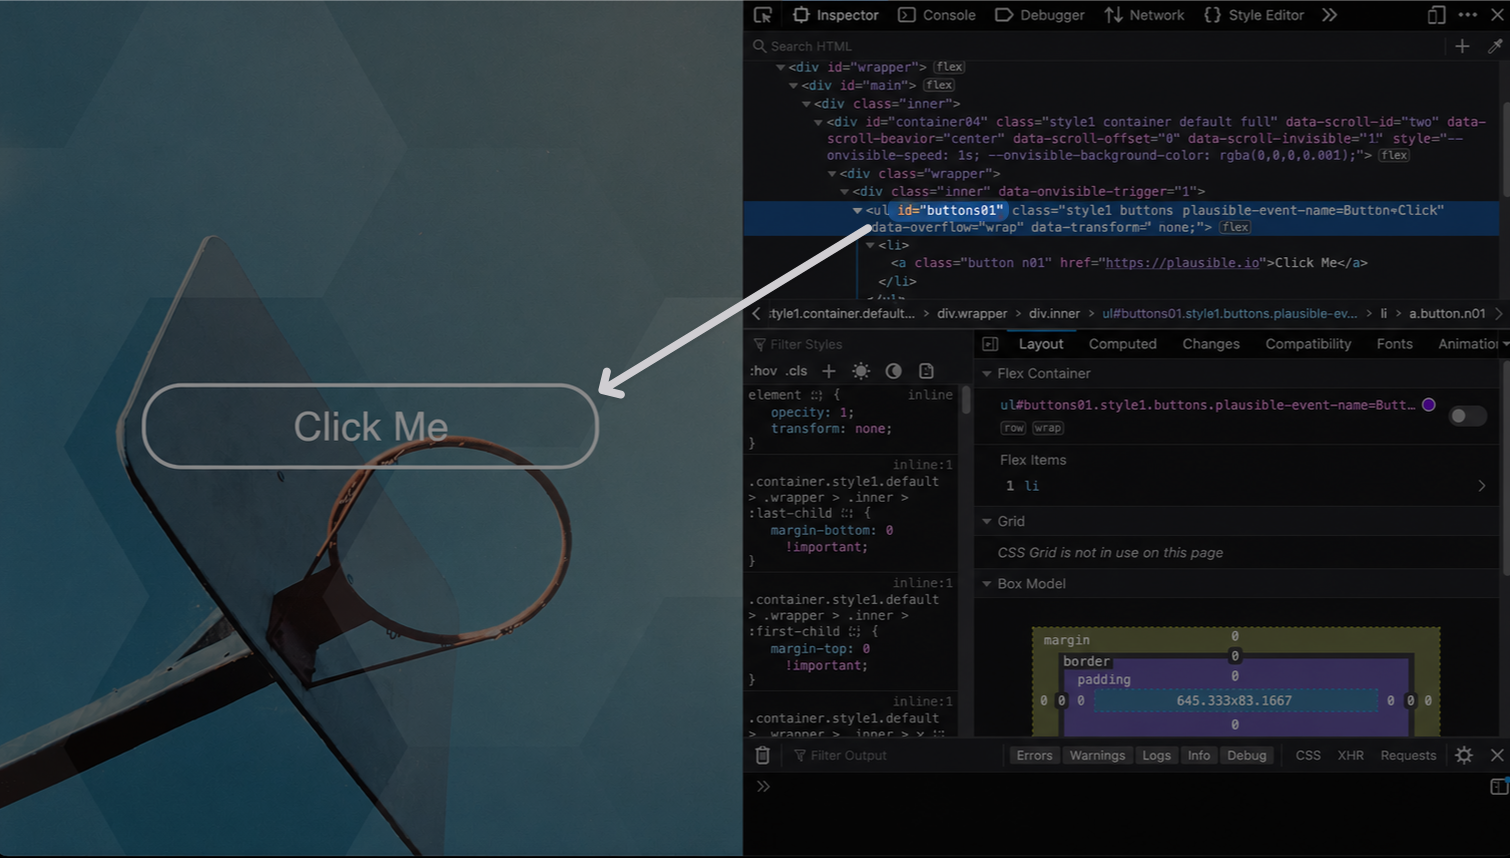
Task: Select the eyedropper color picker tool
Action: pyautogui.click(x=1495, y=46)
